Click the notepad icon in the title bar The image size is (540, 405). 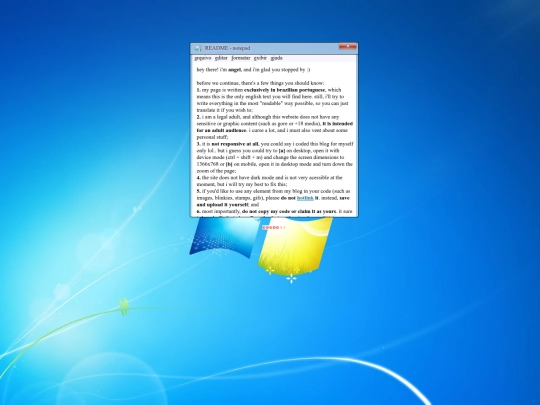click(x=198, y=48)
